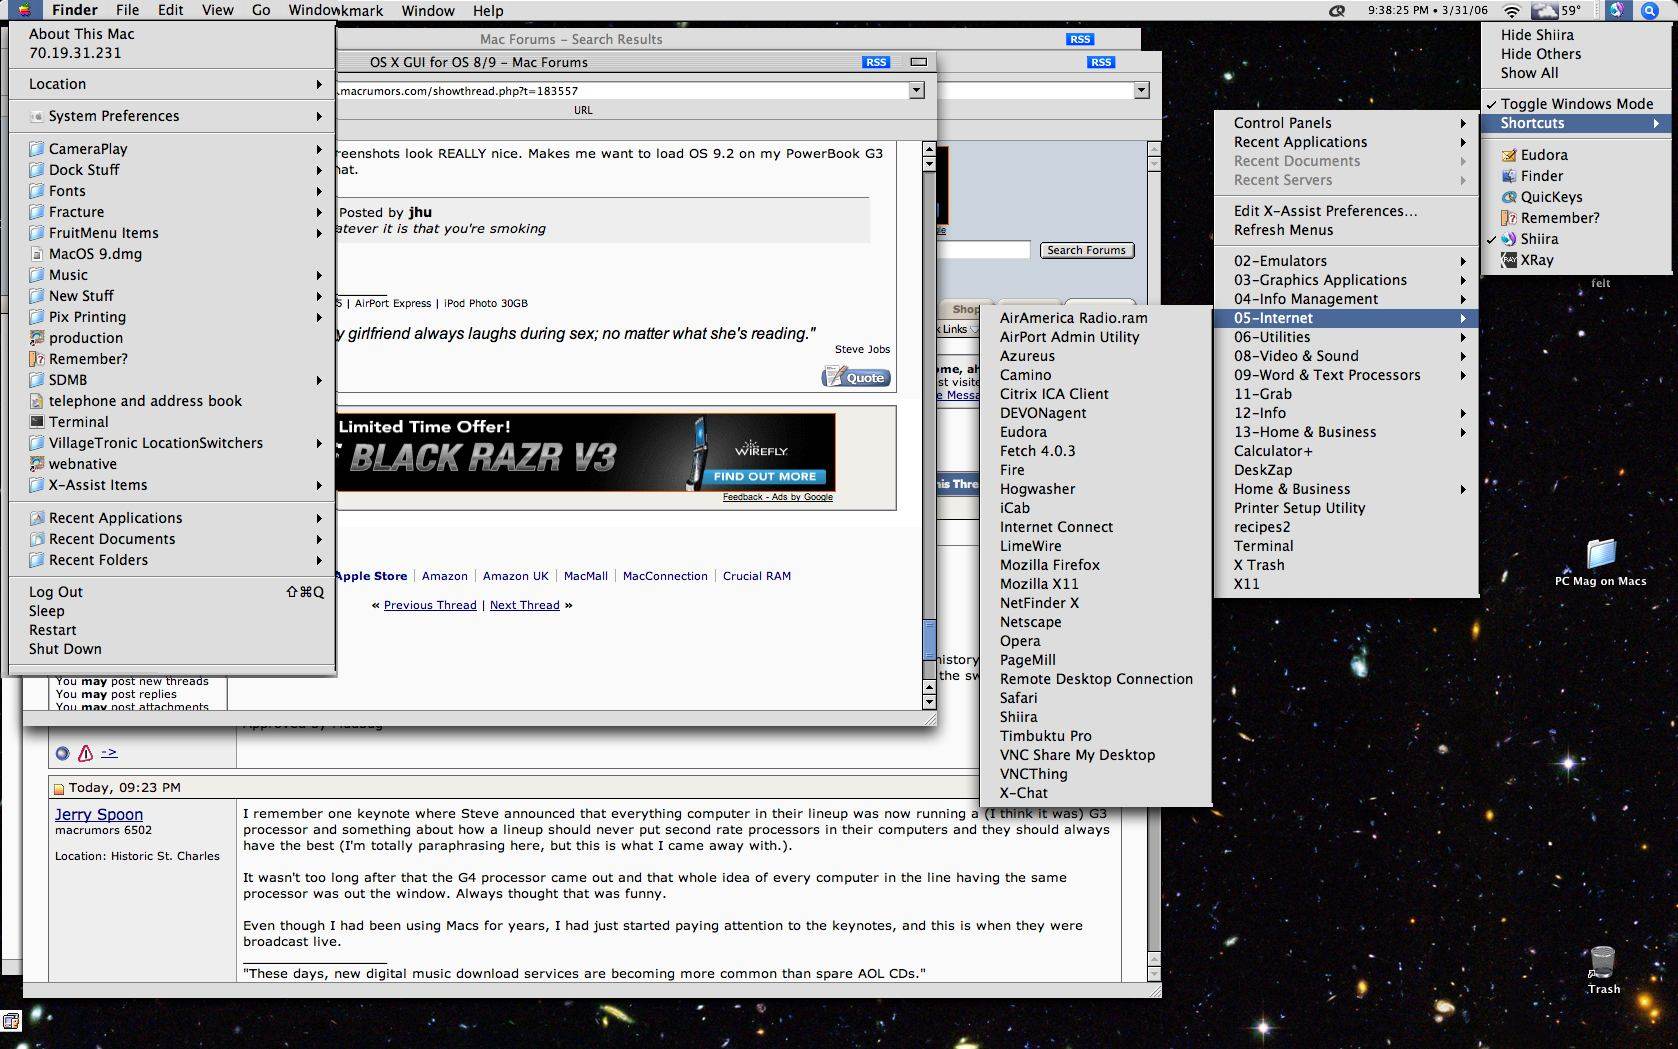
Task: Click the scroll up arrow of front window
Action: (929, 149)
